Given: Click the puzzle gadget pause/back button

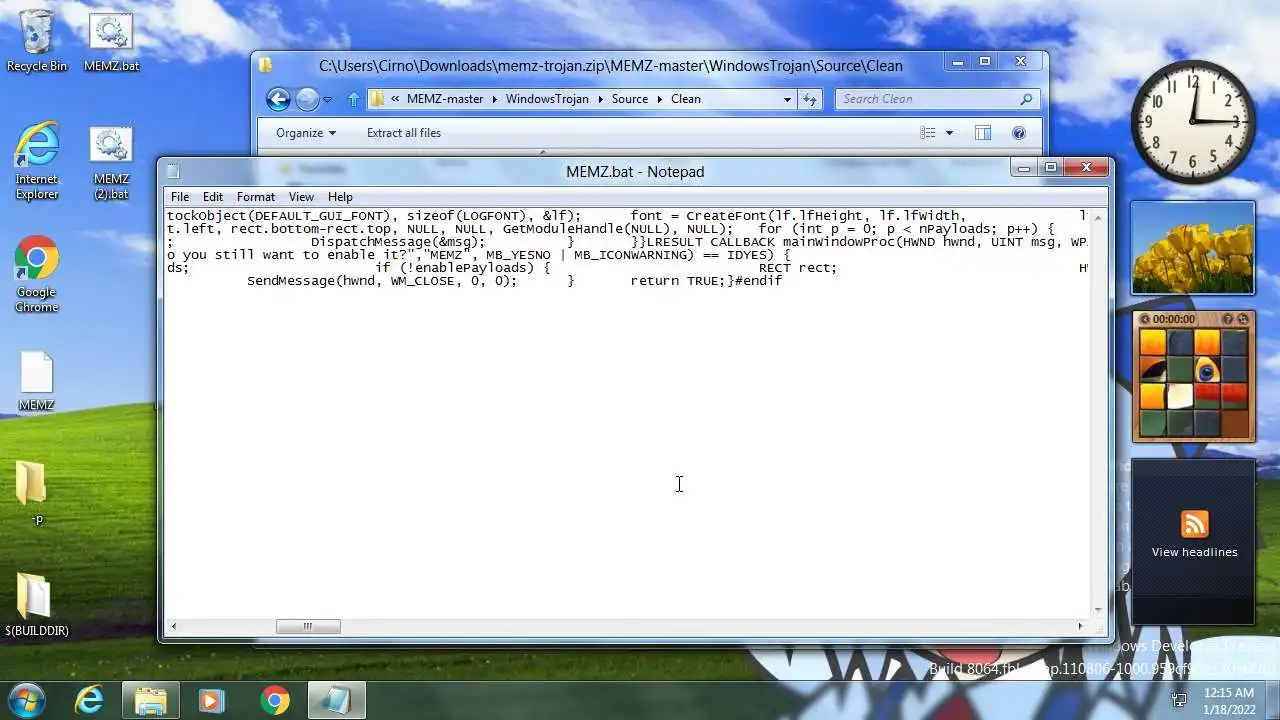Looking at the screenshot, I should 1146,319.
